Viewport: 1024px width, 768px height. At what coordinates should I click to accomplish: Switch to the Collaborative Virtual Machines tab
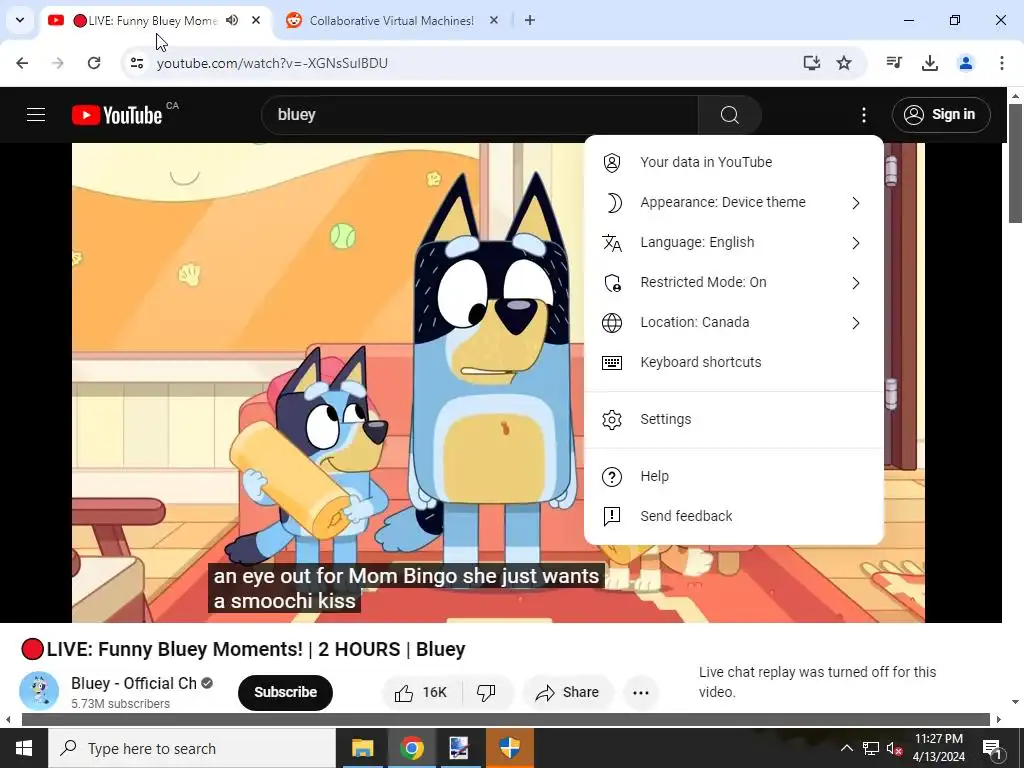[391, 21]
